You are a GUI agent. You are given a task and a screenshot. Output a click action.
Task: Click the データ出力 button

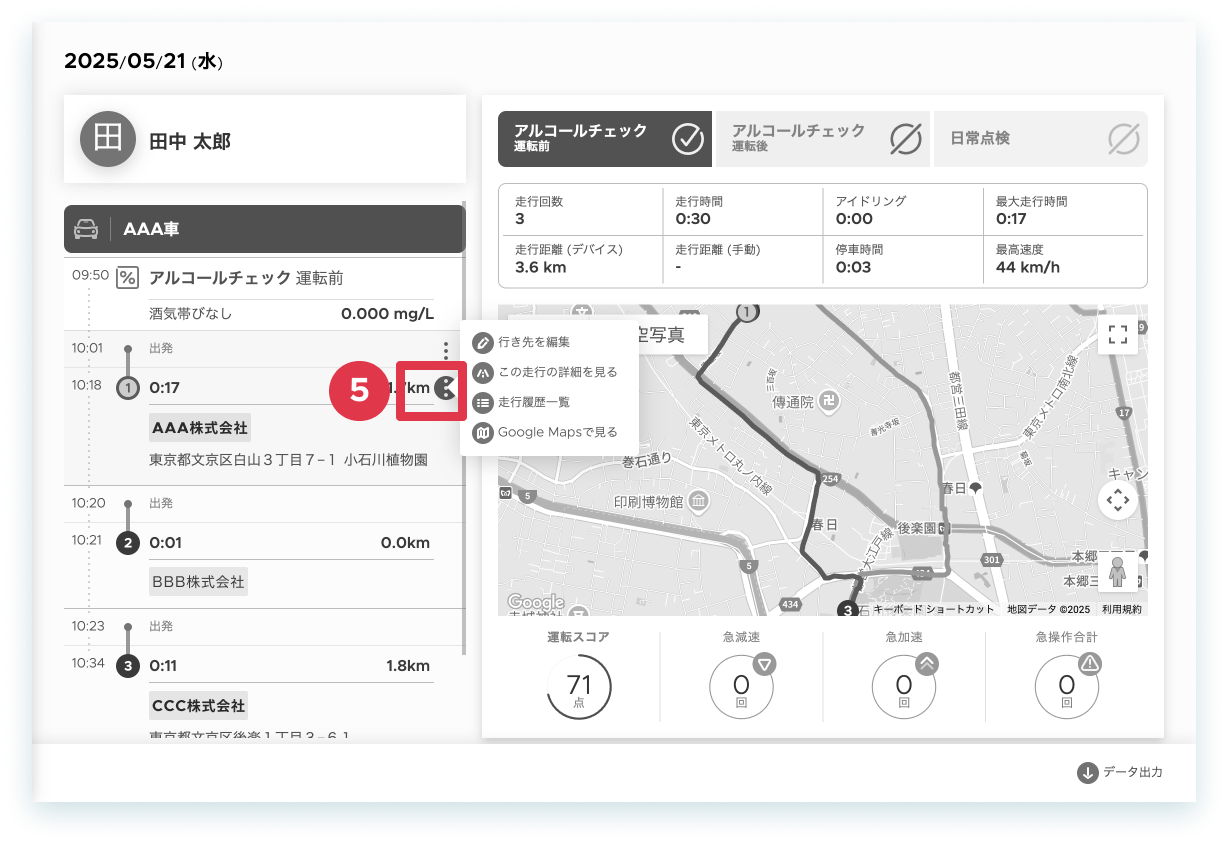click(1120, 772)
